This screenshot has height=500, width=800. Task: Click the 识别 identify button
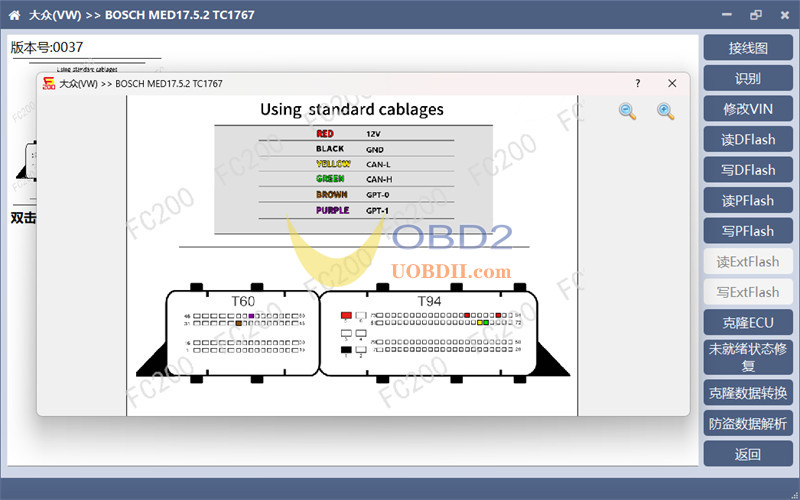[x=748, y=79]
